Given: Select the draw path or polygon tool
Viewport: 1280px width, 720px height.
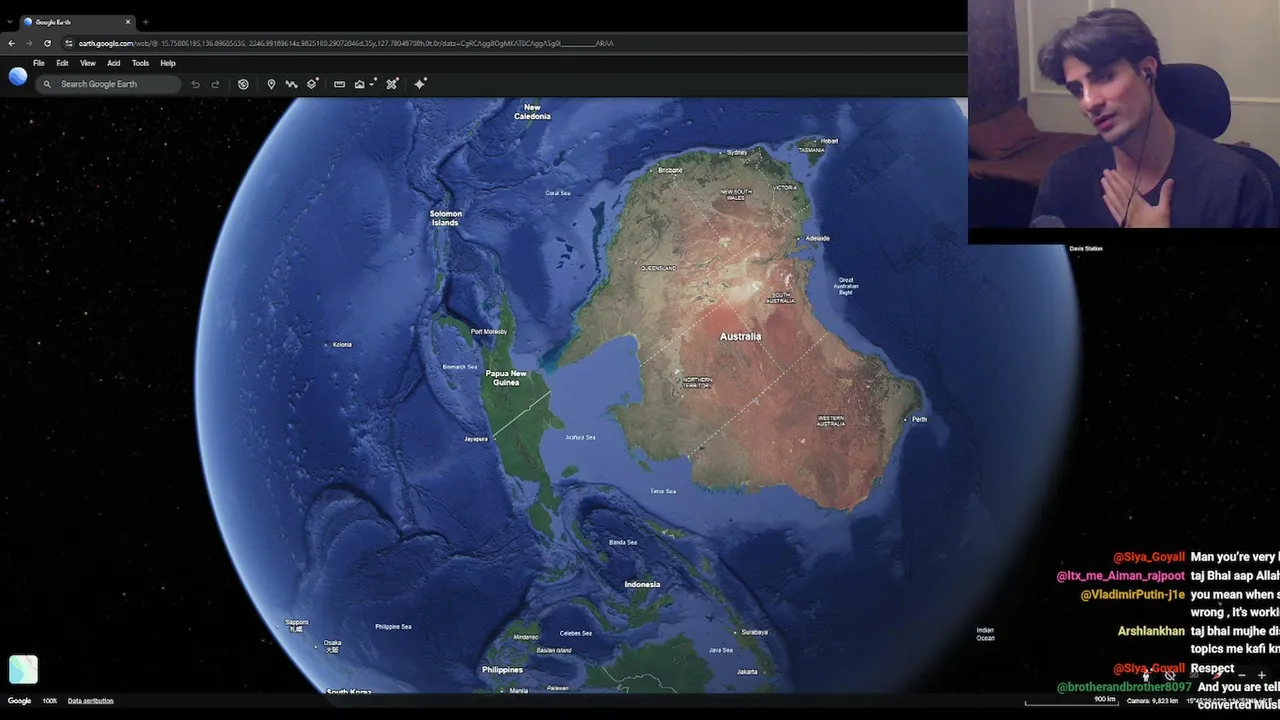Looking at the screenshot, I should click(291, 84).
